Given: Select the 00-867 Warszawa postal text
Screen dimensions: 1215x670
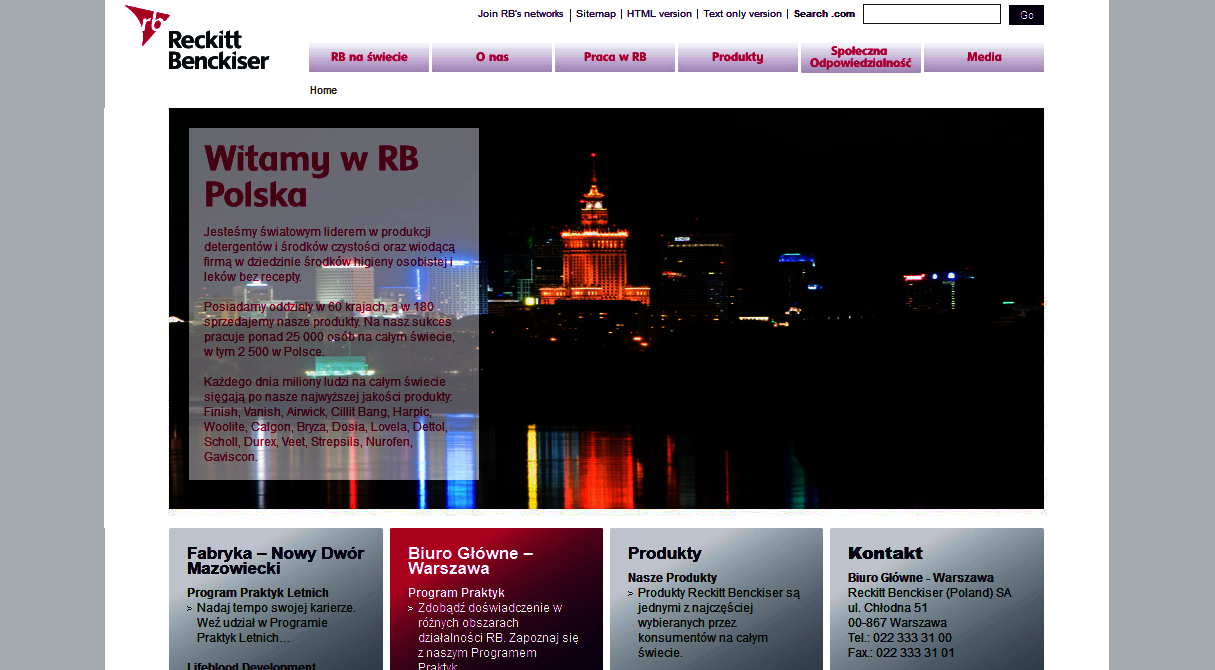Looking at the screenshot, I should 897,623.
